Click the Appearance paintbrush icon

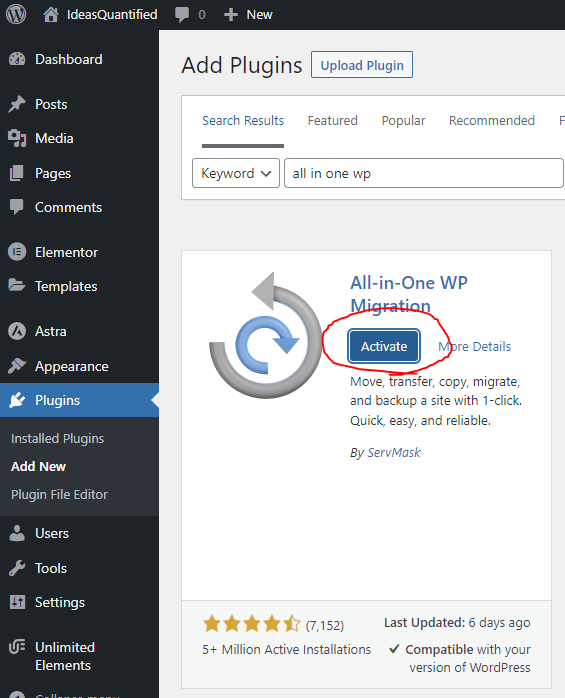[x=17, y=366]
